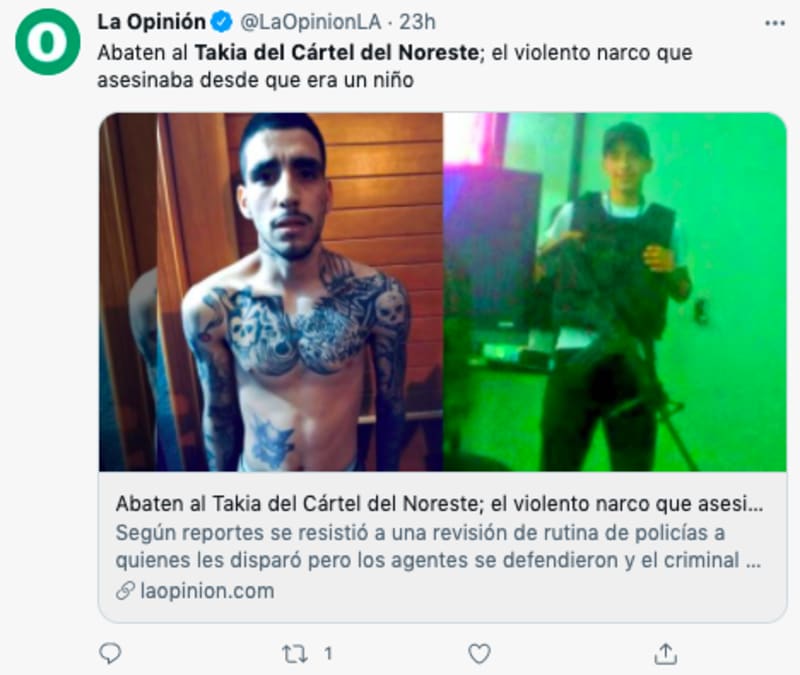
Task: Open the green-tinted photo in card
Action: coord(615,292)
